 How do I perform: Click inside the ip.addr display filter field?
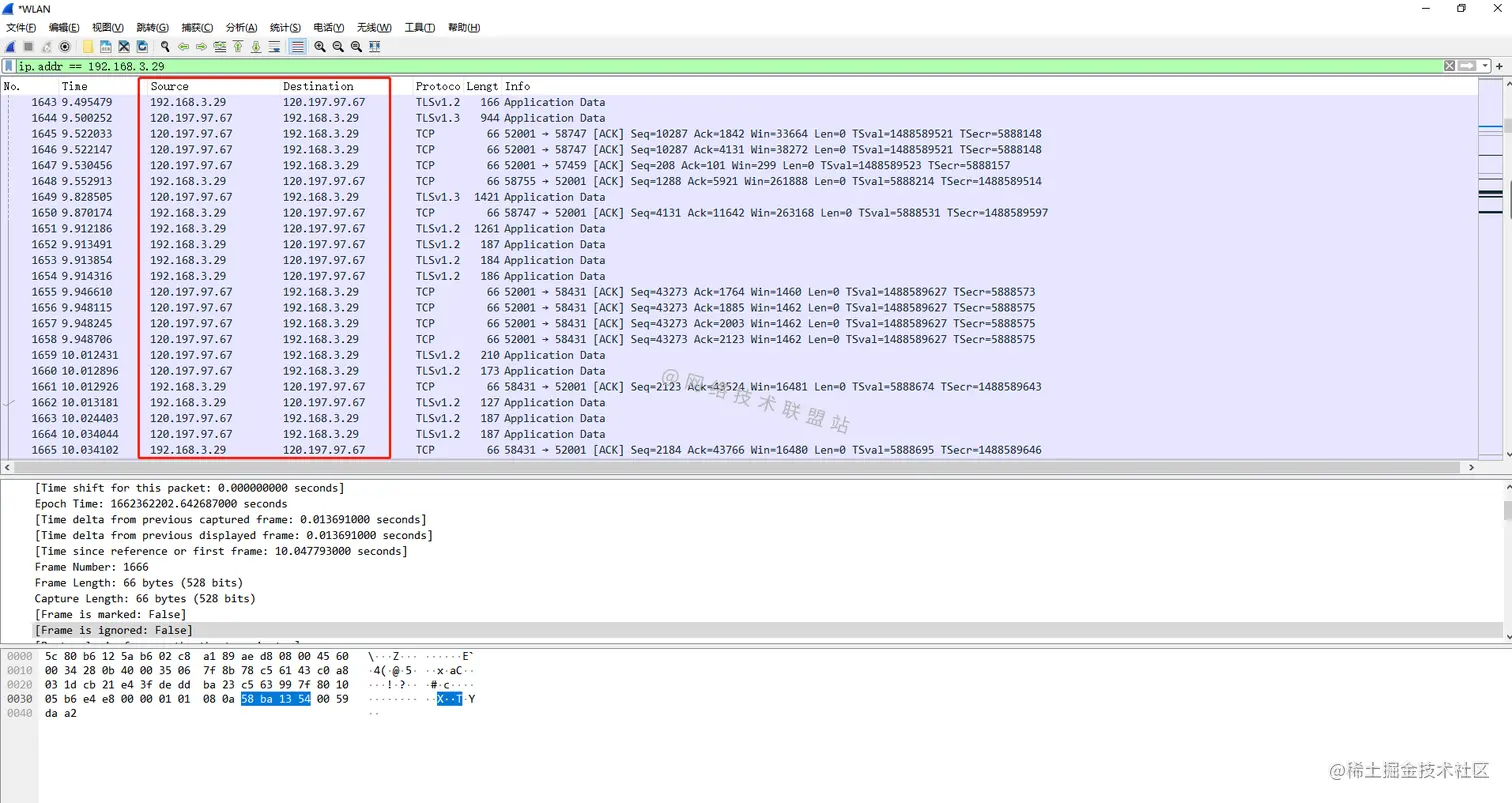coord(728,66)
